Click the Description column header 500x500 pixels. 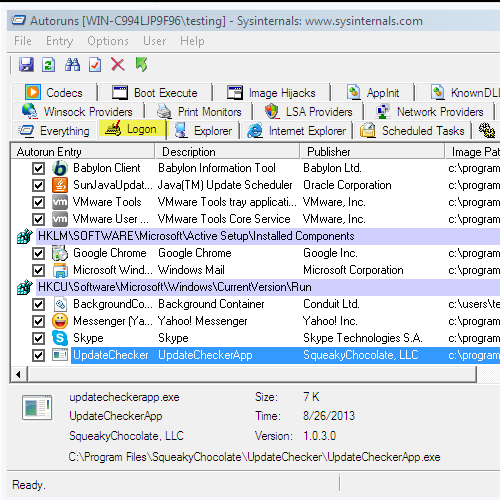point(227,152)
